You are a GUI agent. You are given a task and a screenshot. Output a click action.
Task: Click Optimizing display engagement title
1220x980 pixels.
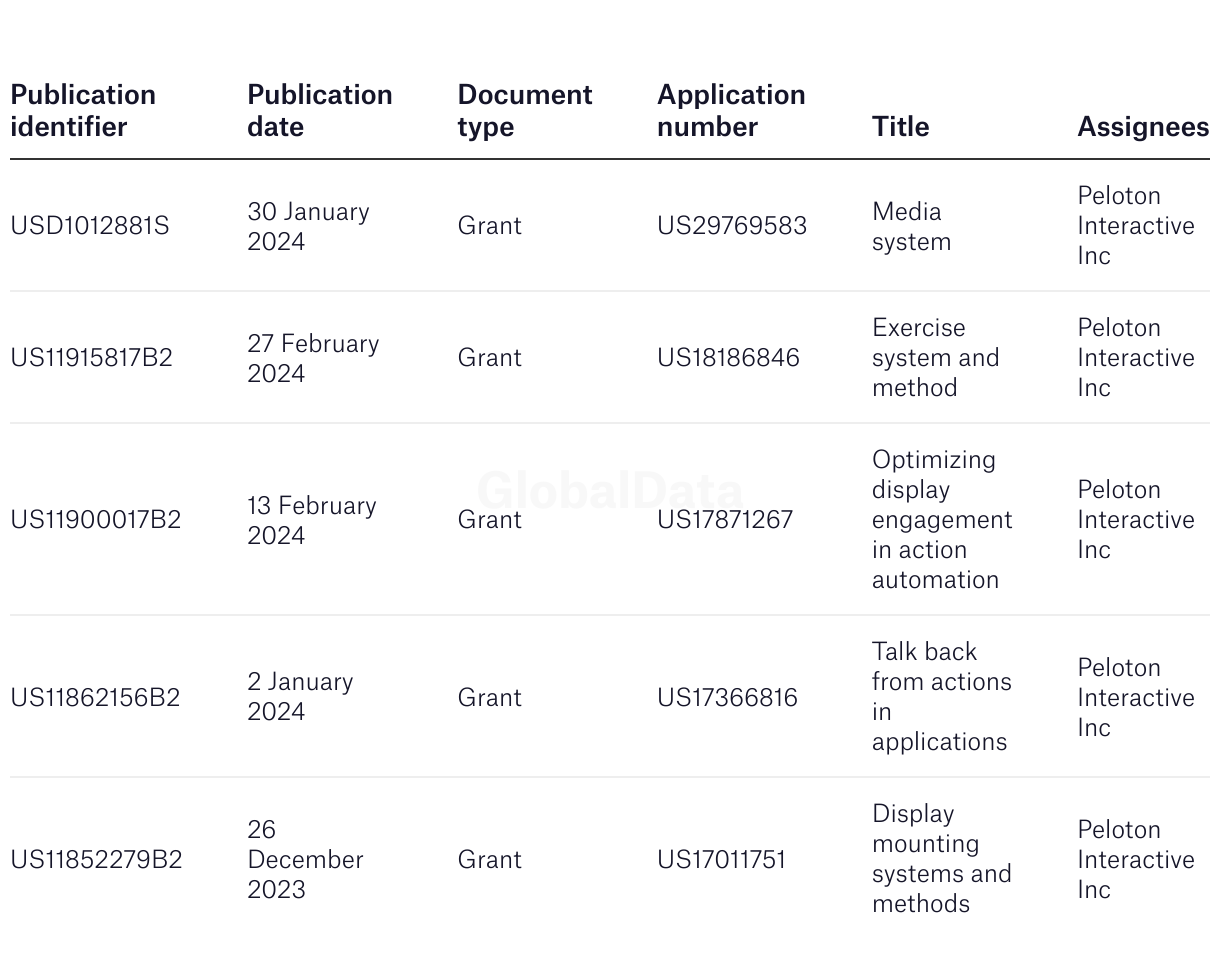pos(941,520)
